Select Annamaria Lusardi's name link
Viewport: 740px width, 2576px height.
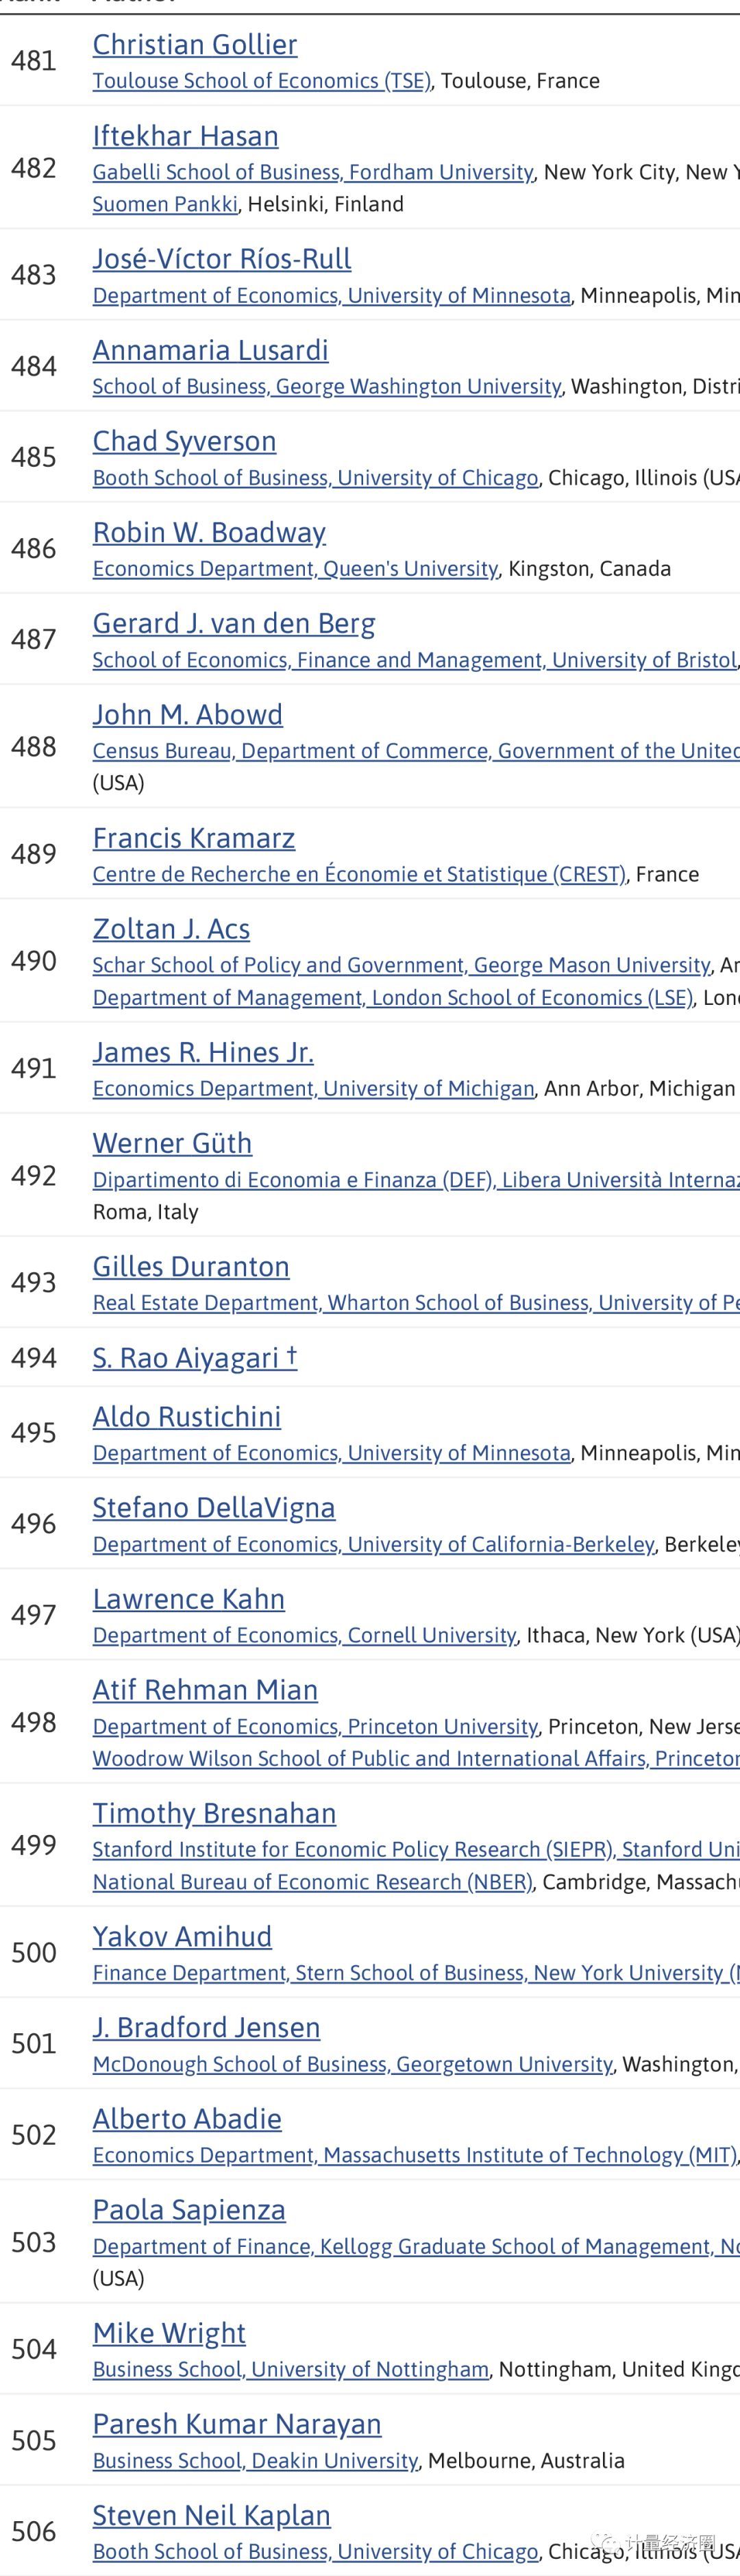(210, 350)
